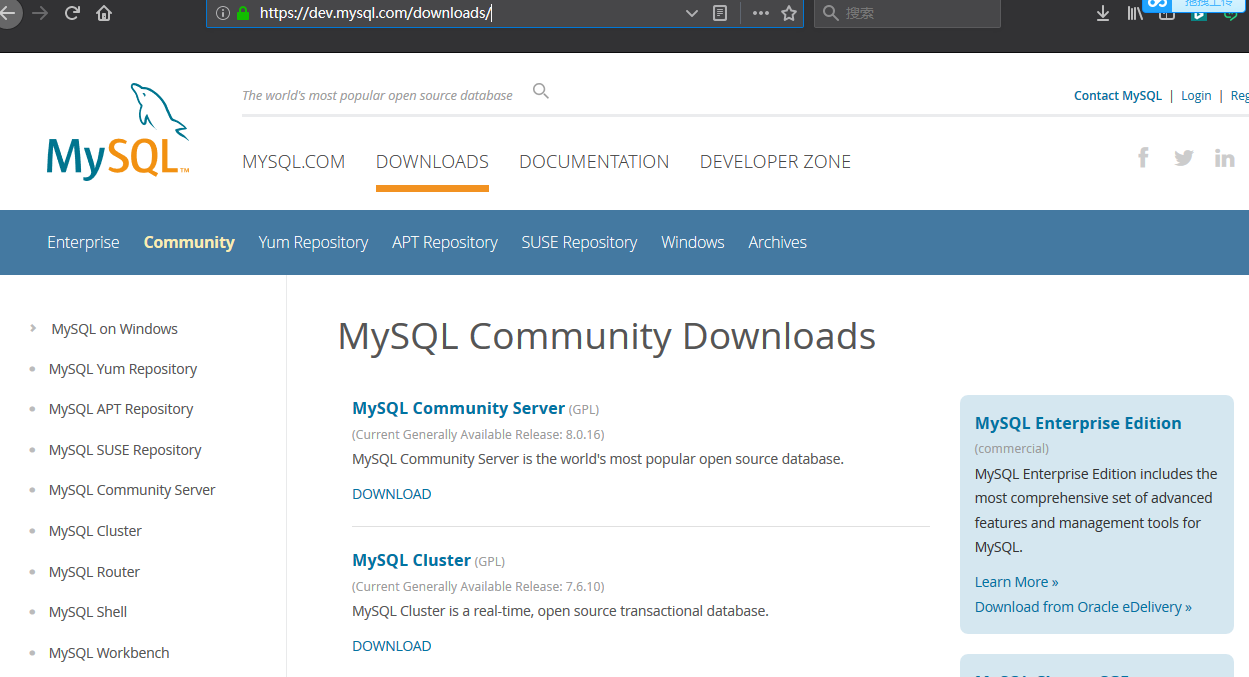The image size is (1249, 677).
Task: Click the MySQL Community Downloads page title
Action: [x=607, y=336]
